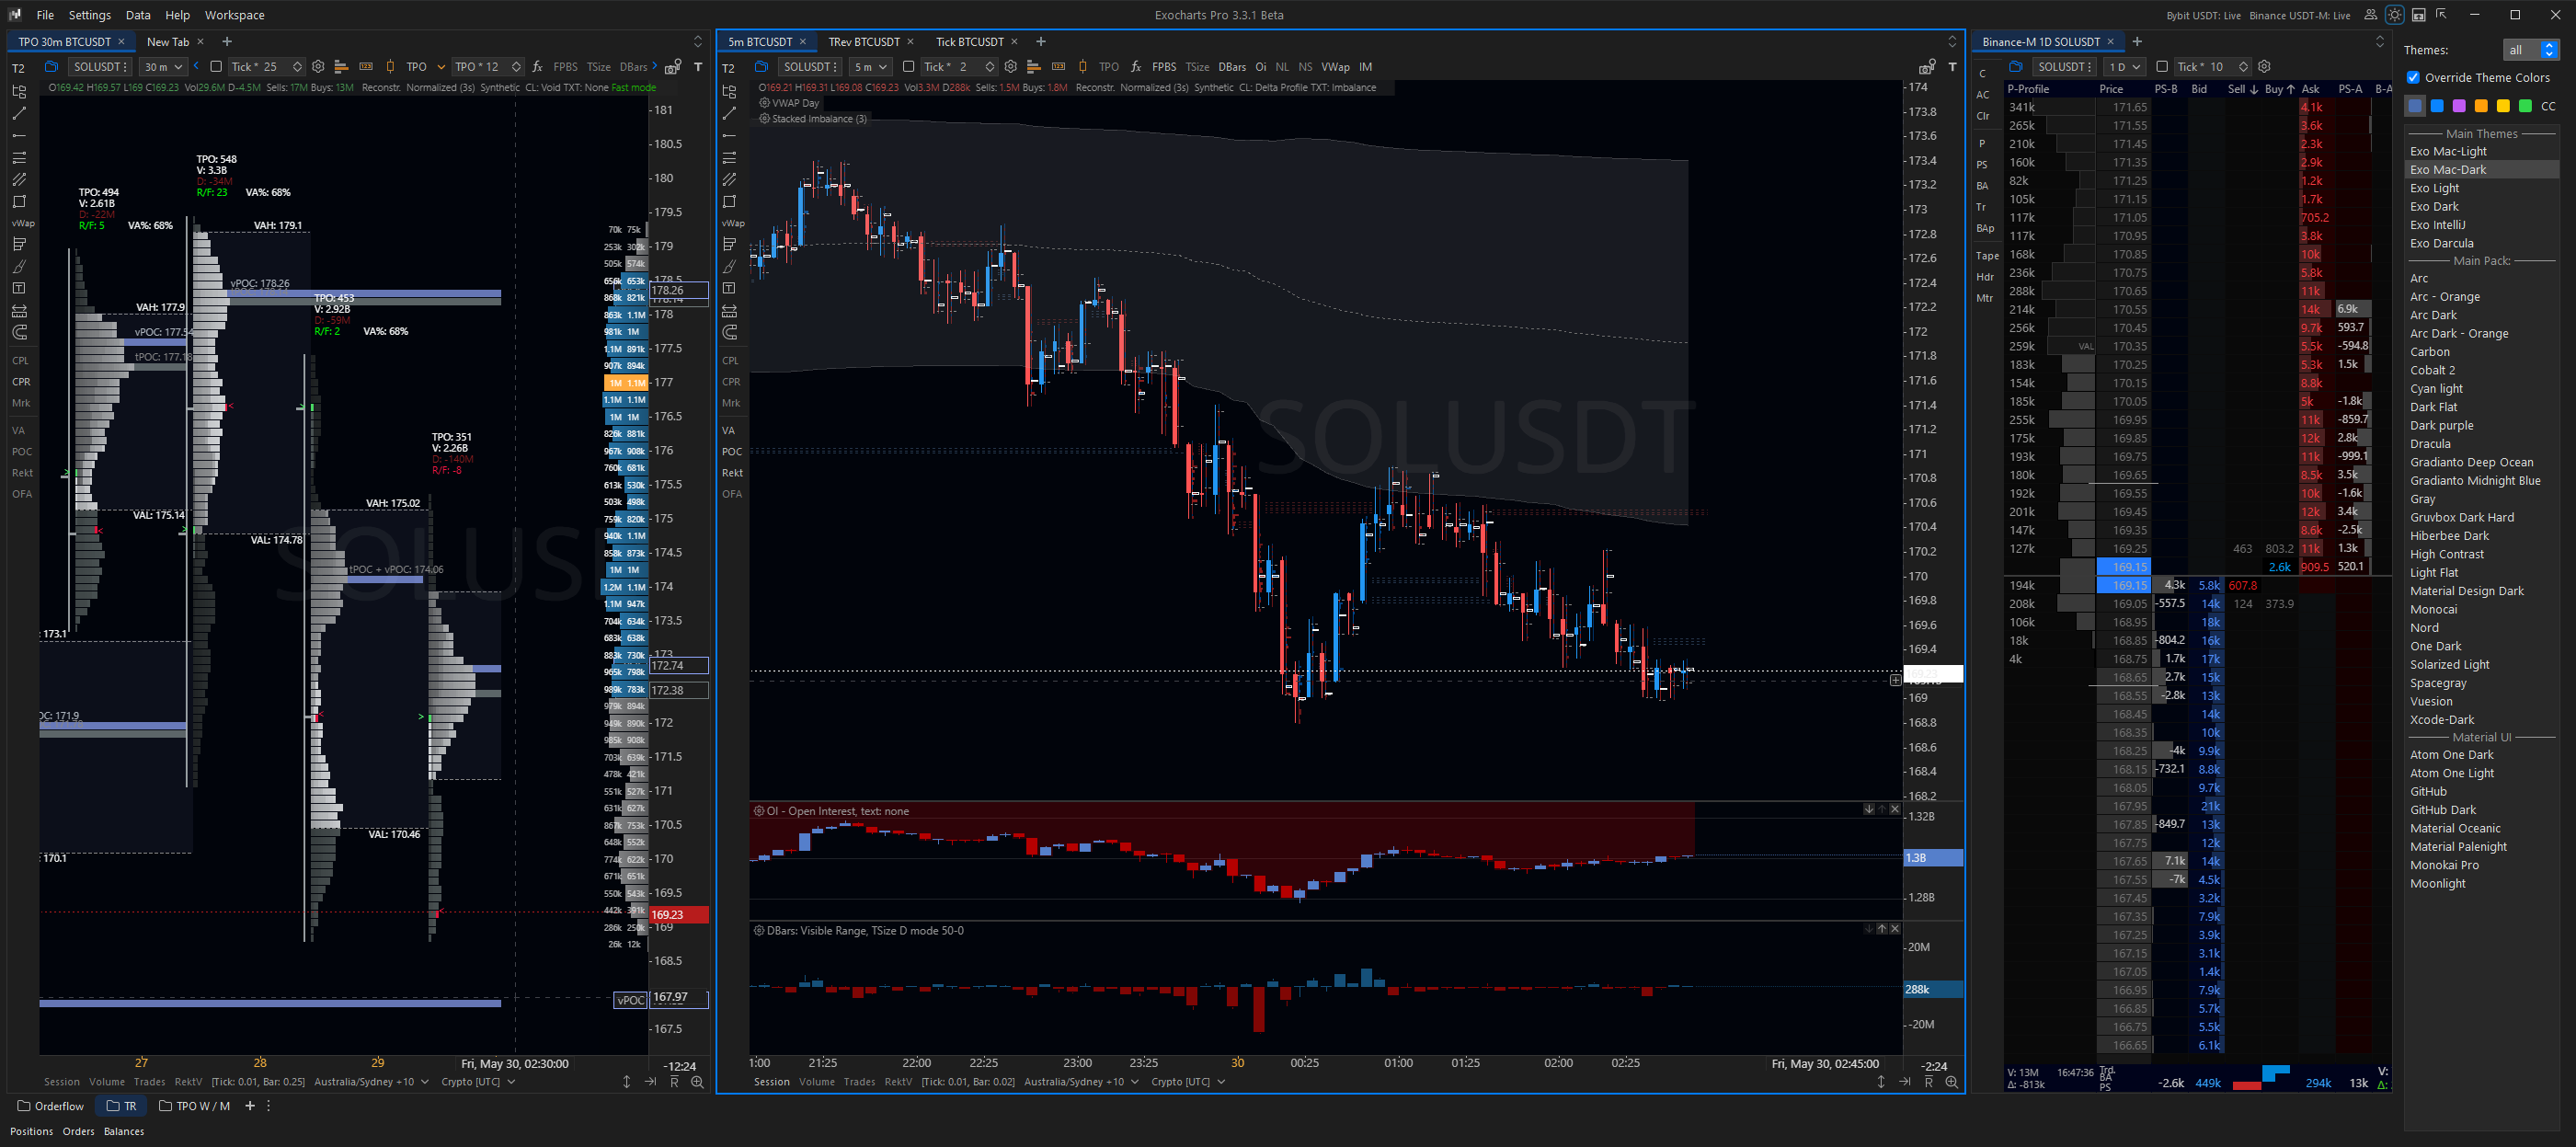Select Dracula theme
Screen dimensions: 2576x1147
point(2430,444)
